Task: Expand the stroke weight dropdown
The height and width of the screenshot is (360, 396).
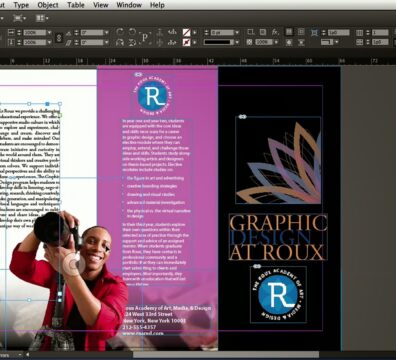Action: (237, 33)
